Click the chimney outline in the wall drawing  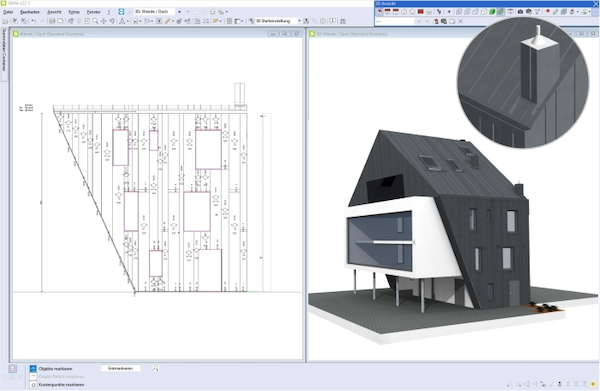point(240,94)
